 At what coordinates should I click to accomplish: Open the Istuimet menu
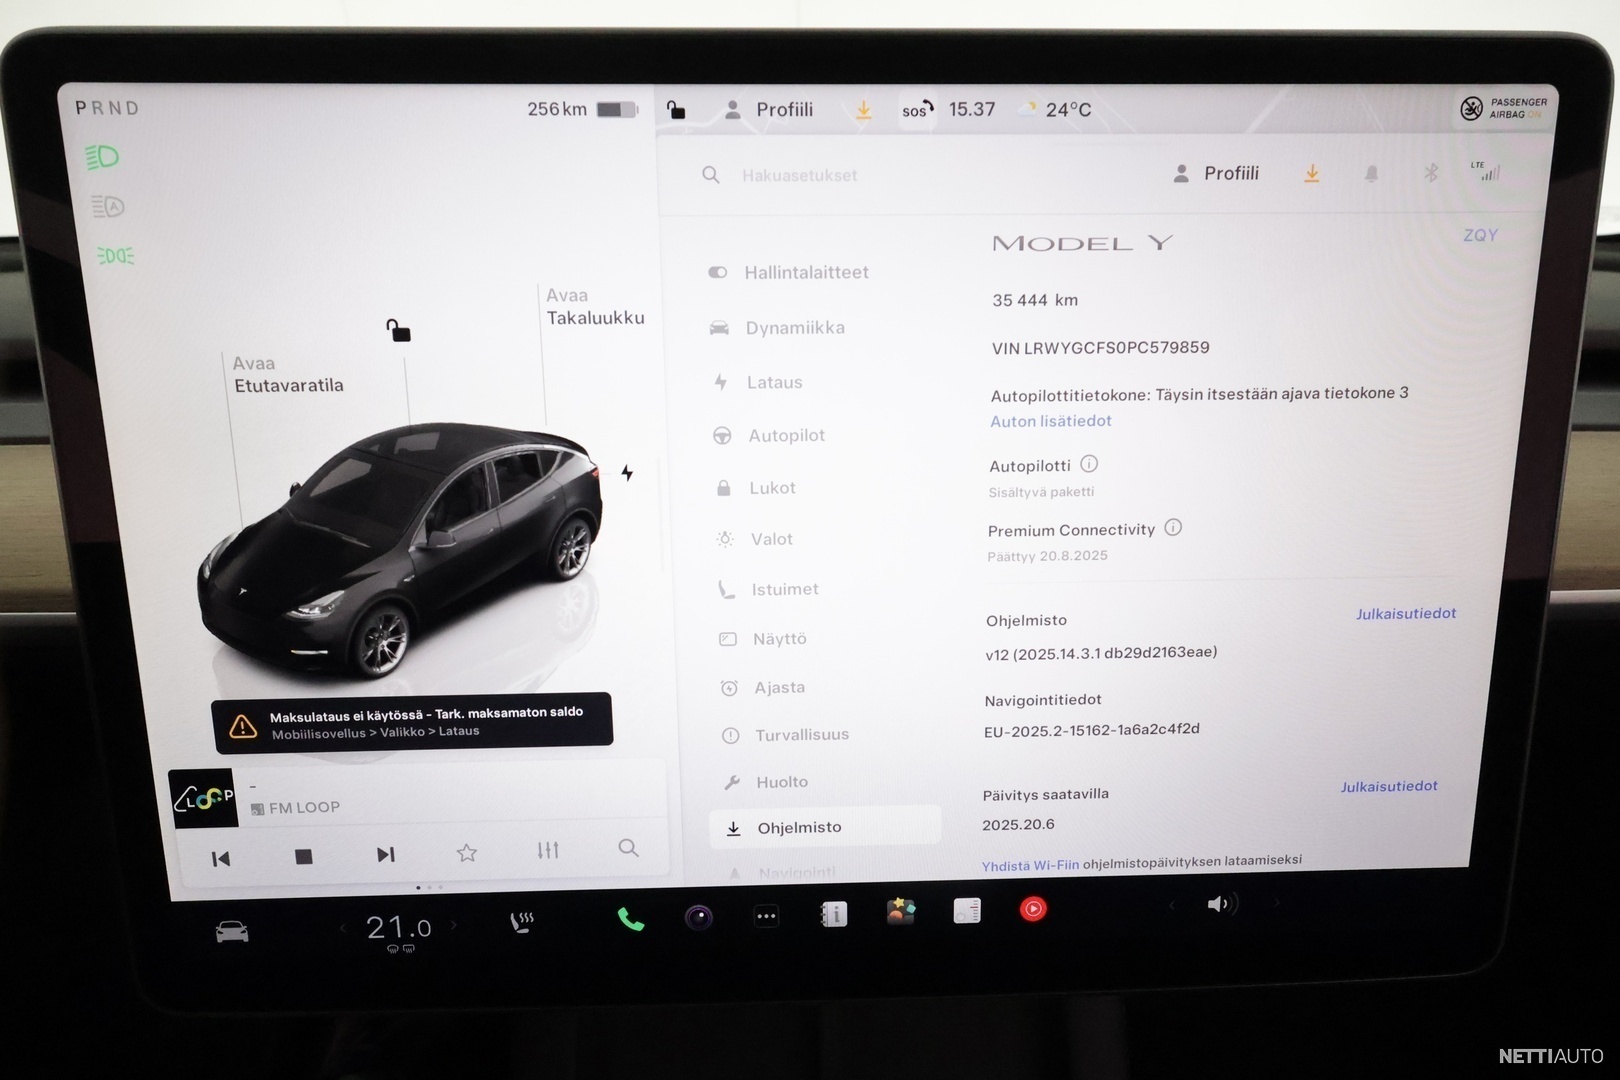768,589
